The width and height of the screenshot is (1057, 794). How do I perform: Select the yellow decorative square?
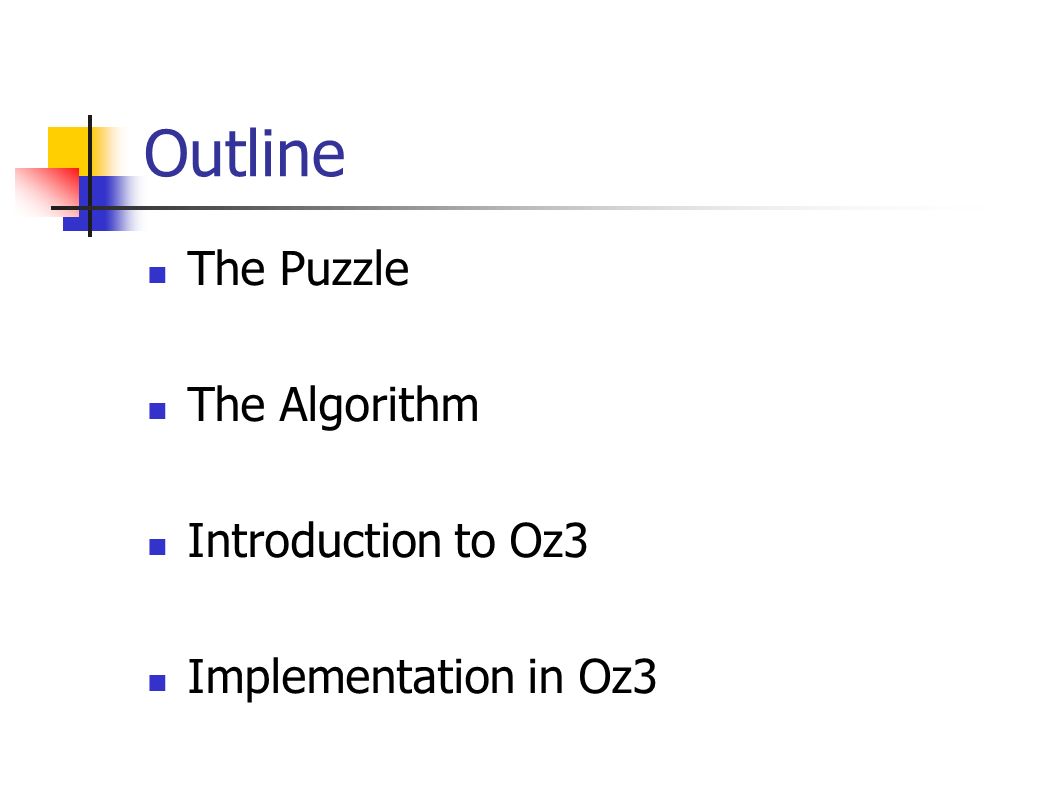[x=69, y=148]
